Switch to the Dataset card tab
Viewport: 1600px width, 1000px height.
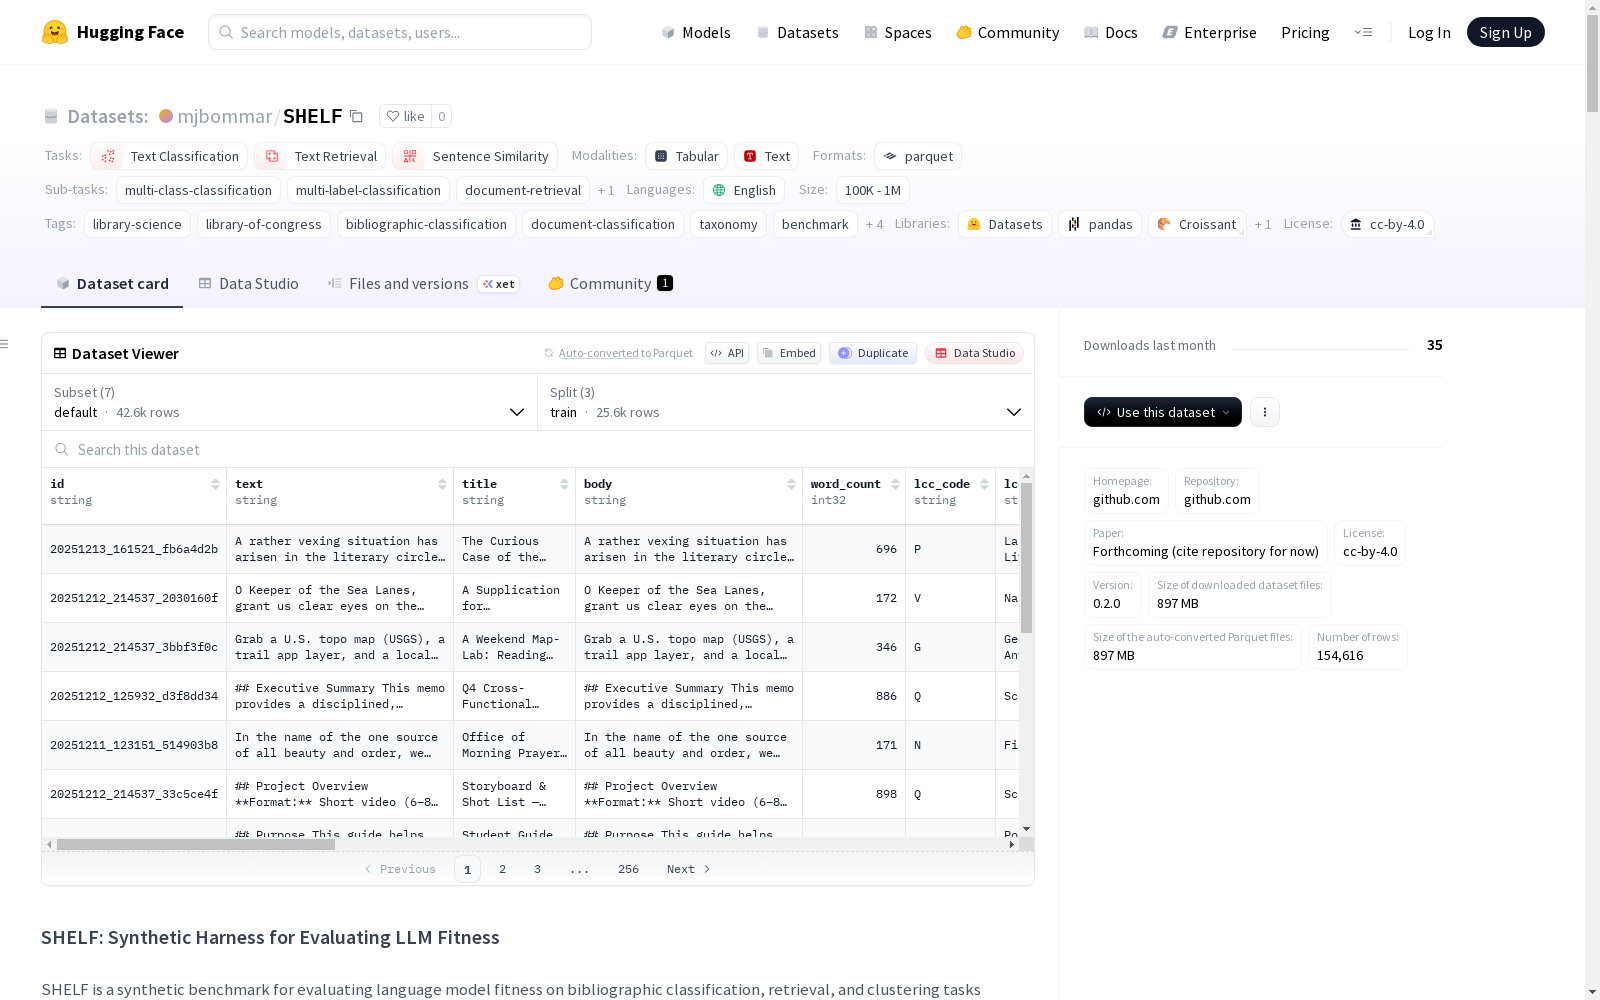(x=112, y=284)
